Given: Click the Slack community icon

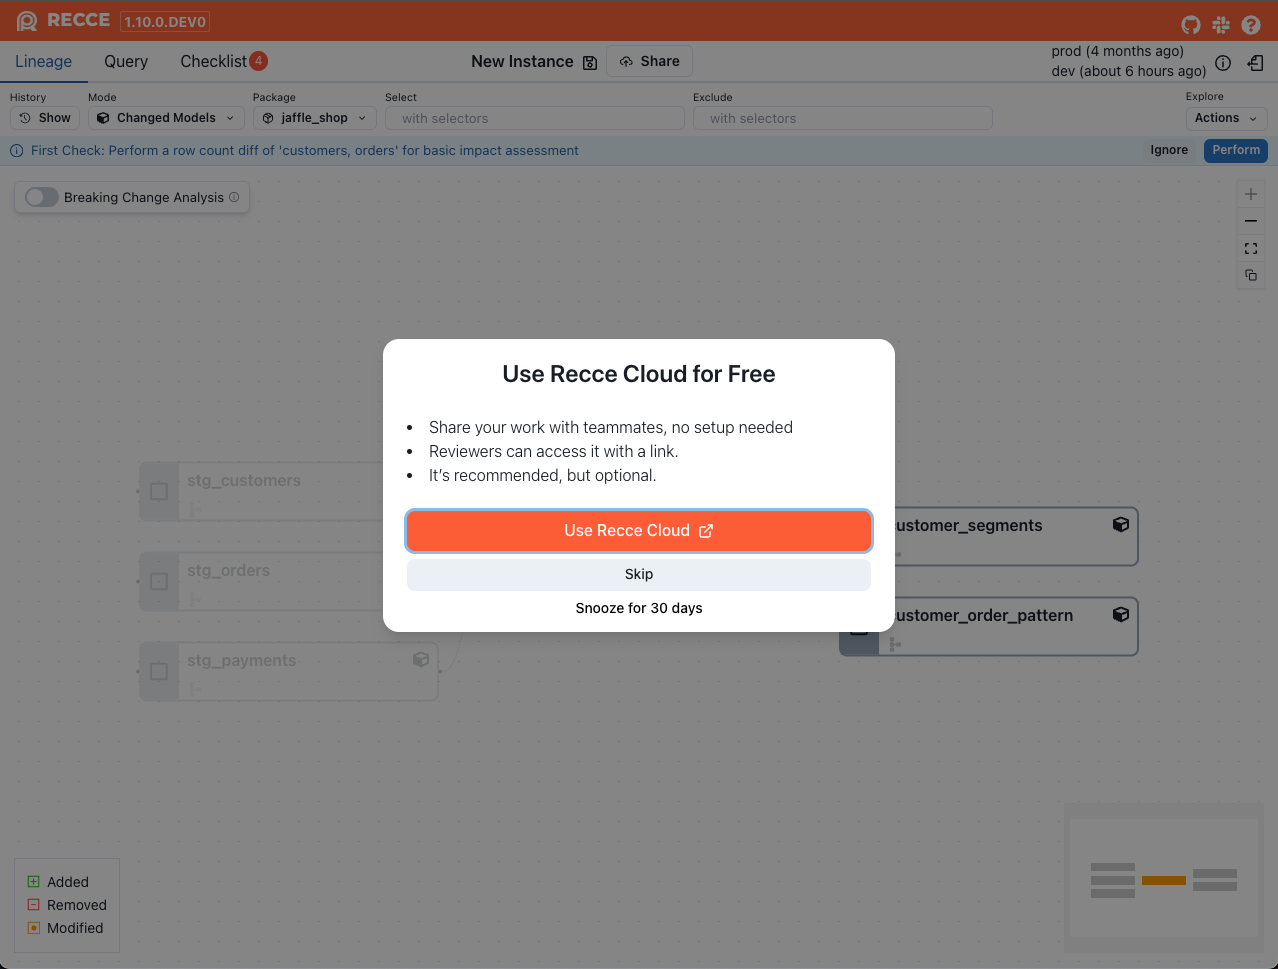Looking at the screenshot, I should (x=1220, y=24).
